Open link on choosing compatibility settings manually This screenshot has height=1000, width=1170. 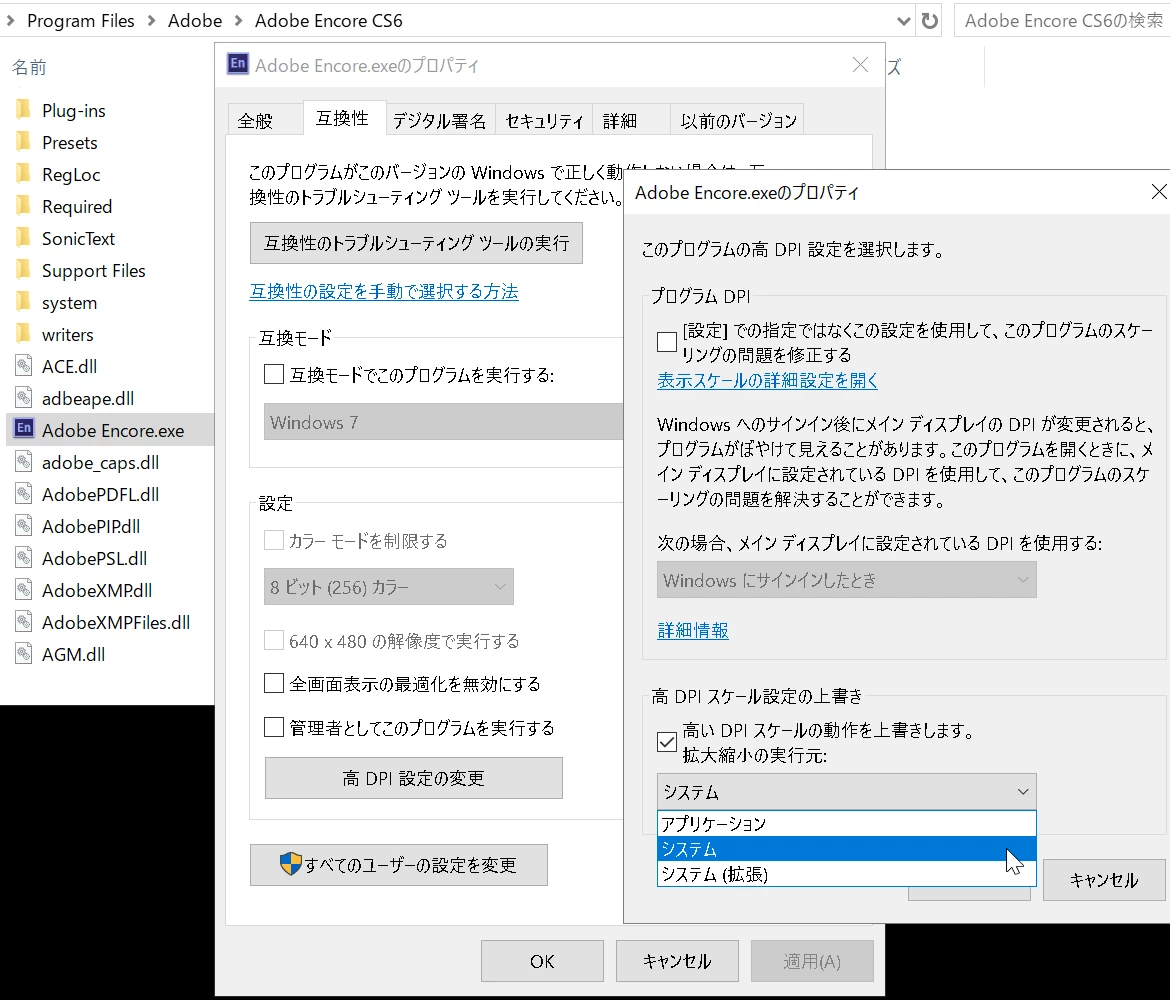tap(384, 291)
